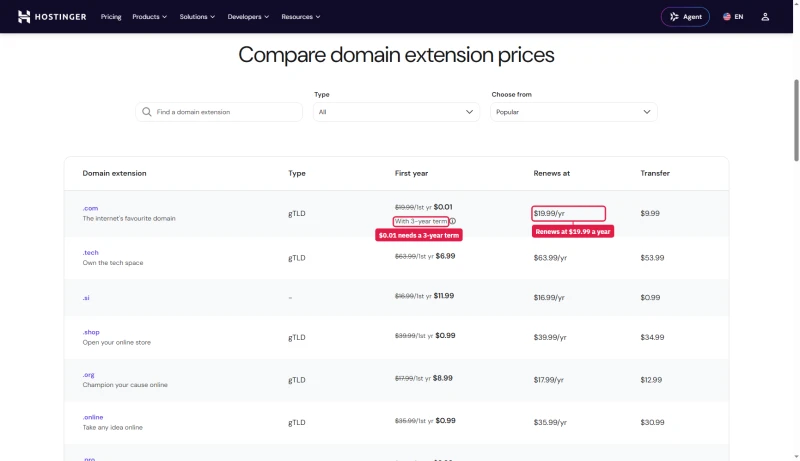Click the $12.99 transfer price
This screenshot has height=461, width=800.
[651, 380]
